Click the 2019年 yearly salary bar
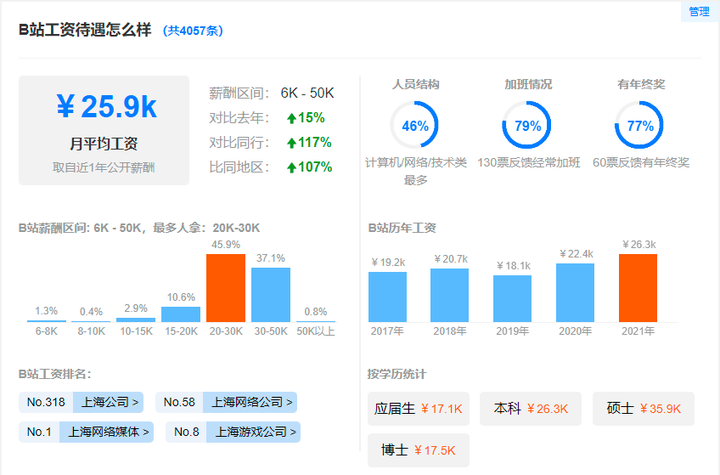720x475 pixels. (x=512, y=298)
